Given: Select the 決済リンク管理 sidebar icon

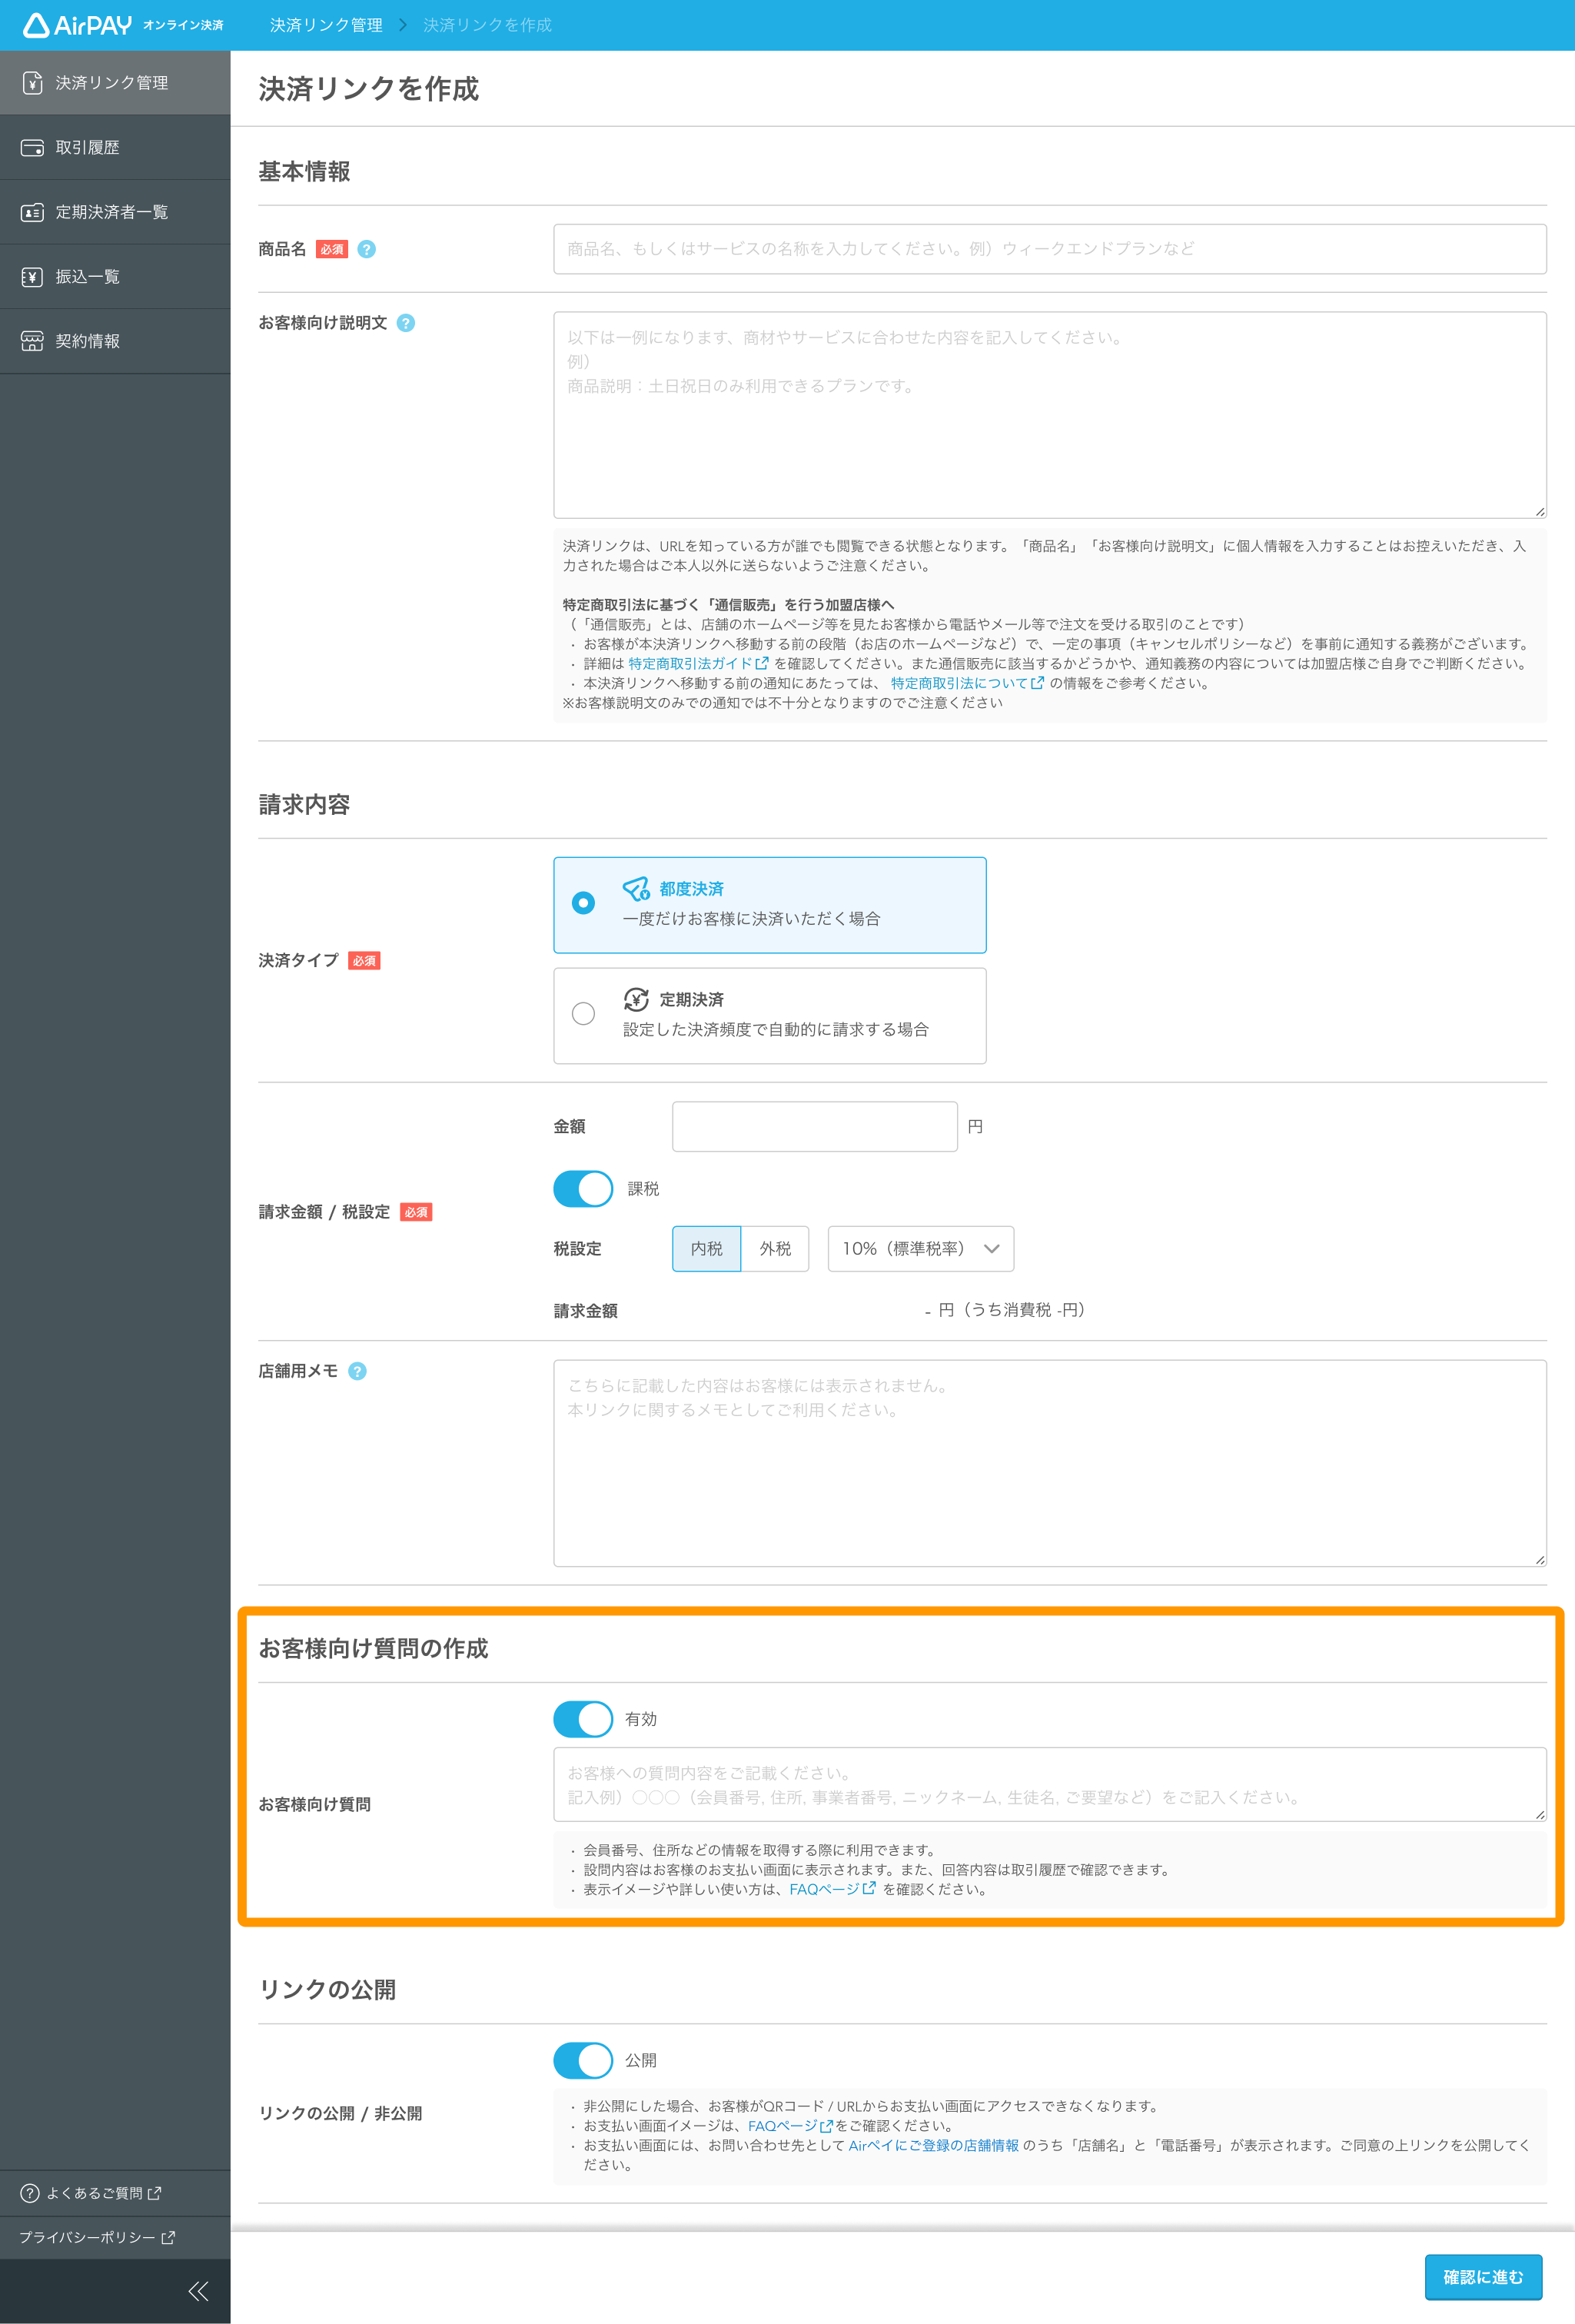Looking at the screenshot, I should point(33,83).
